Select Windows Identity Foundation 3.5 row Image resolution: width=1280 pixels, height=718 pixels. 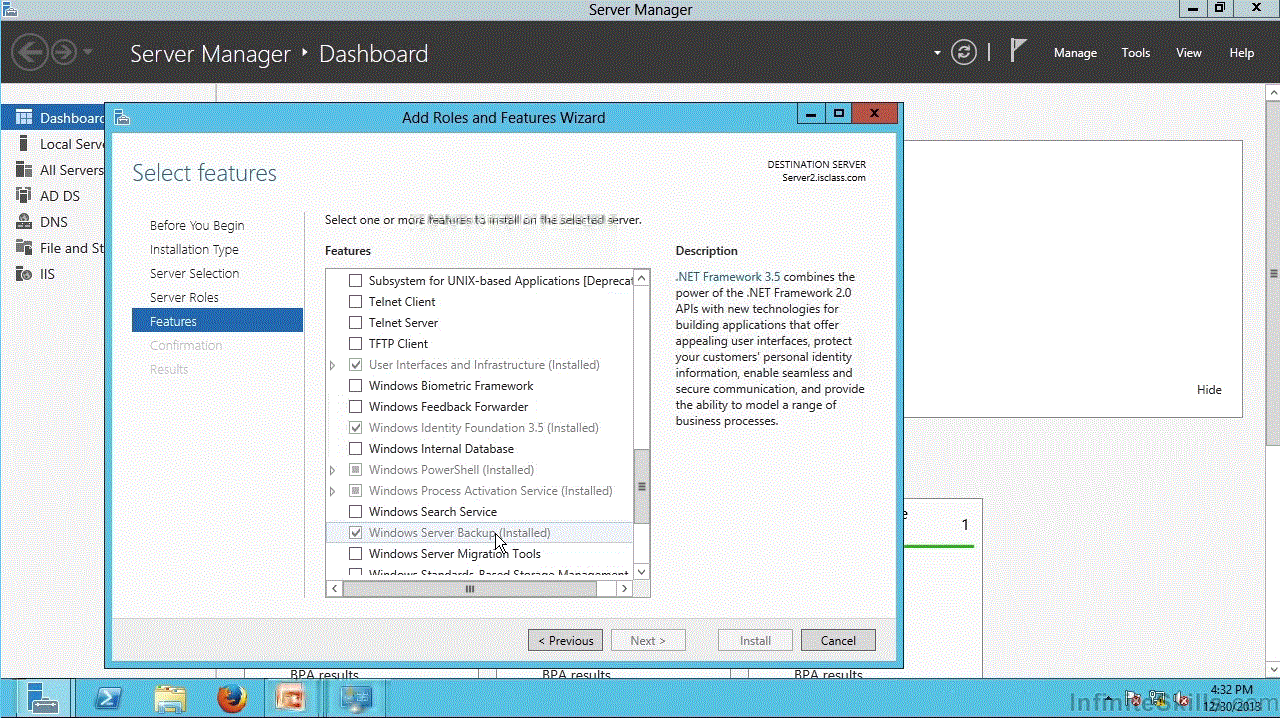480,428
